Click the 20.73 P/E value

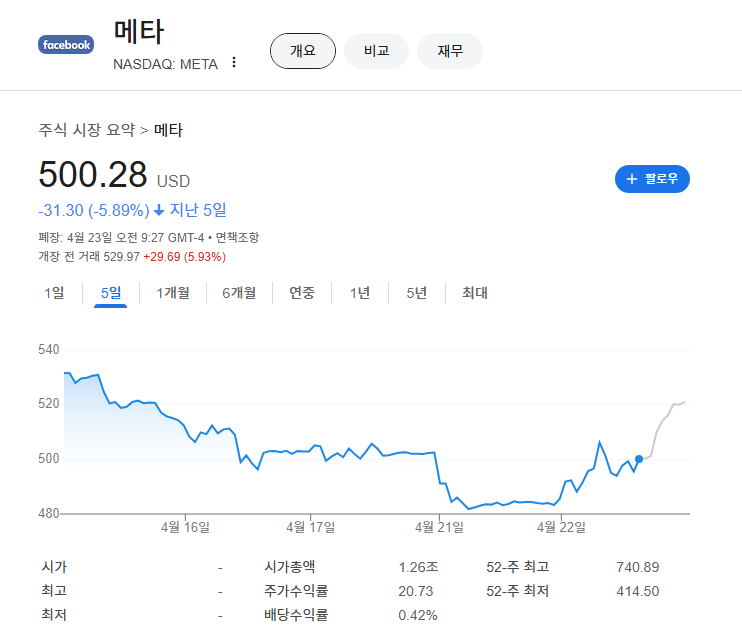coord(415,591)
